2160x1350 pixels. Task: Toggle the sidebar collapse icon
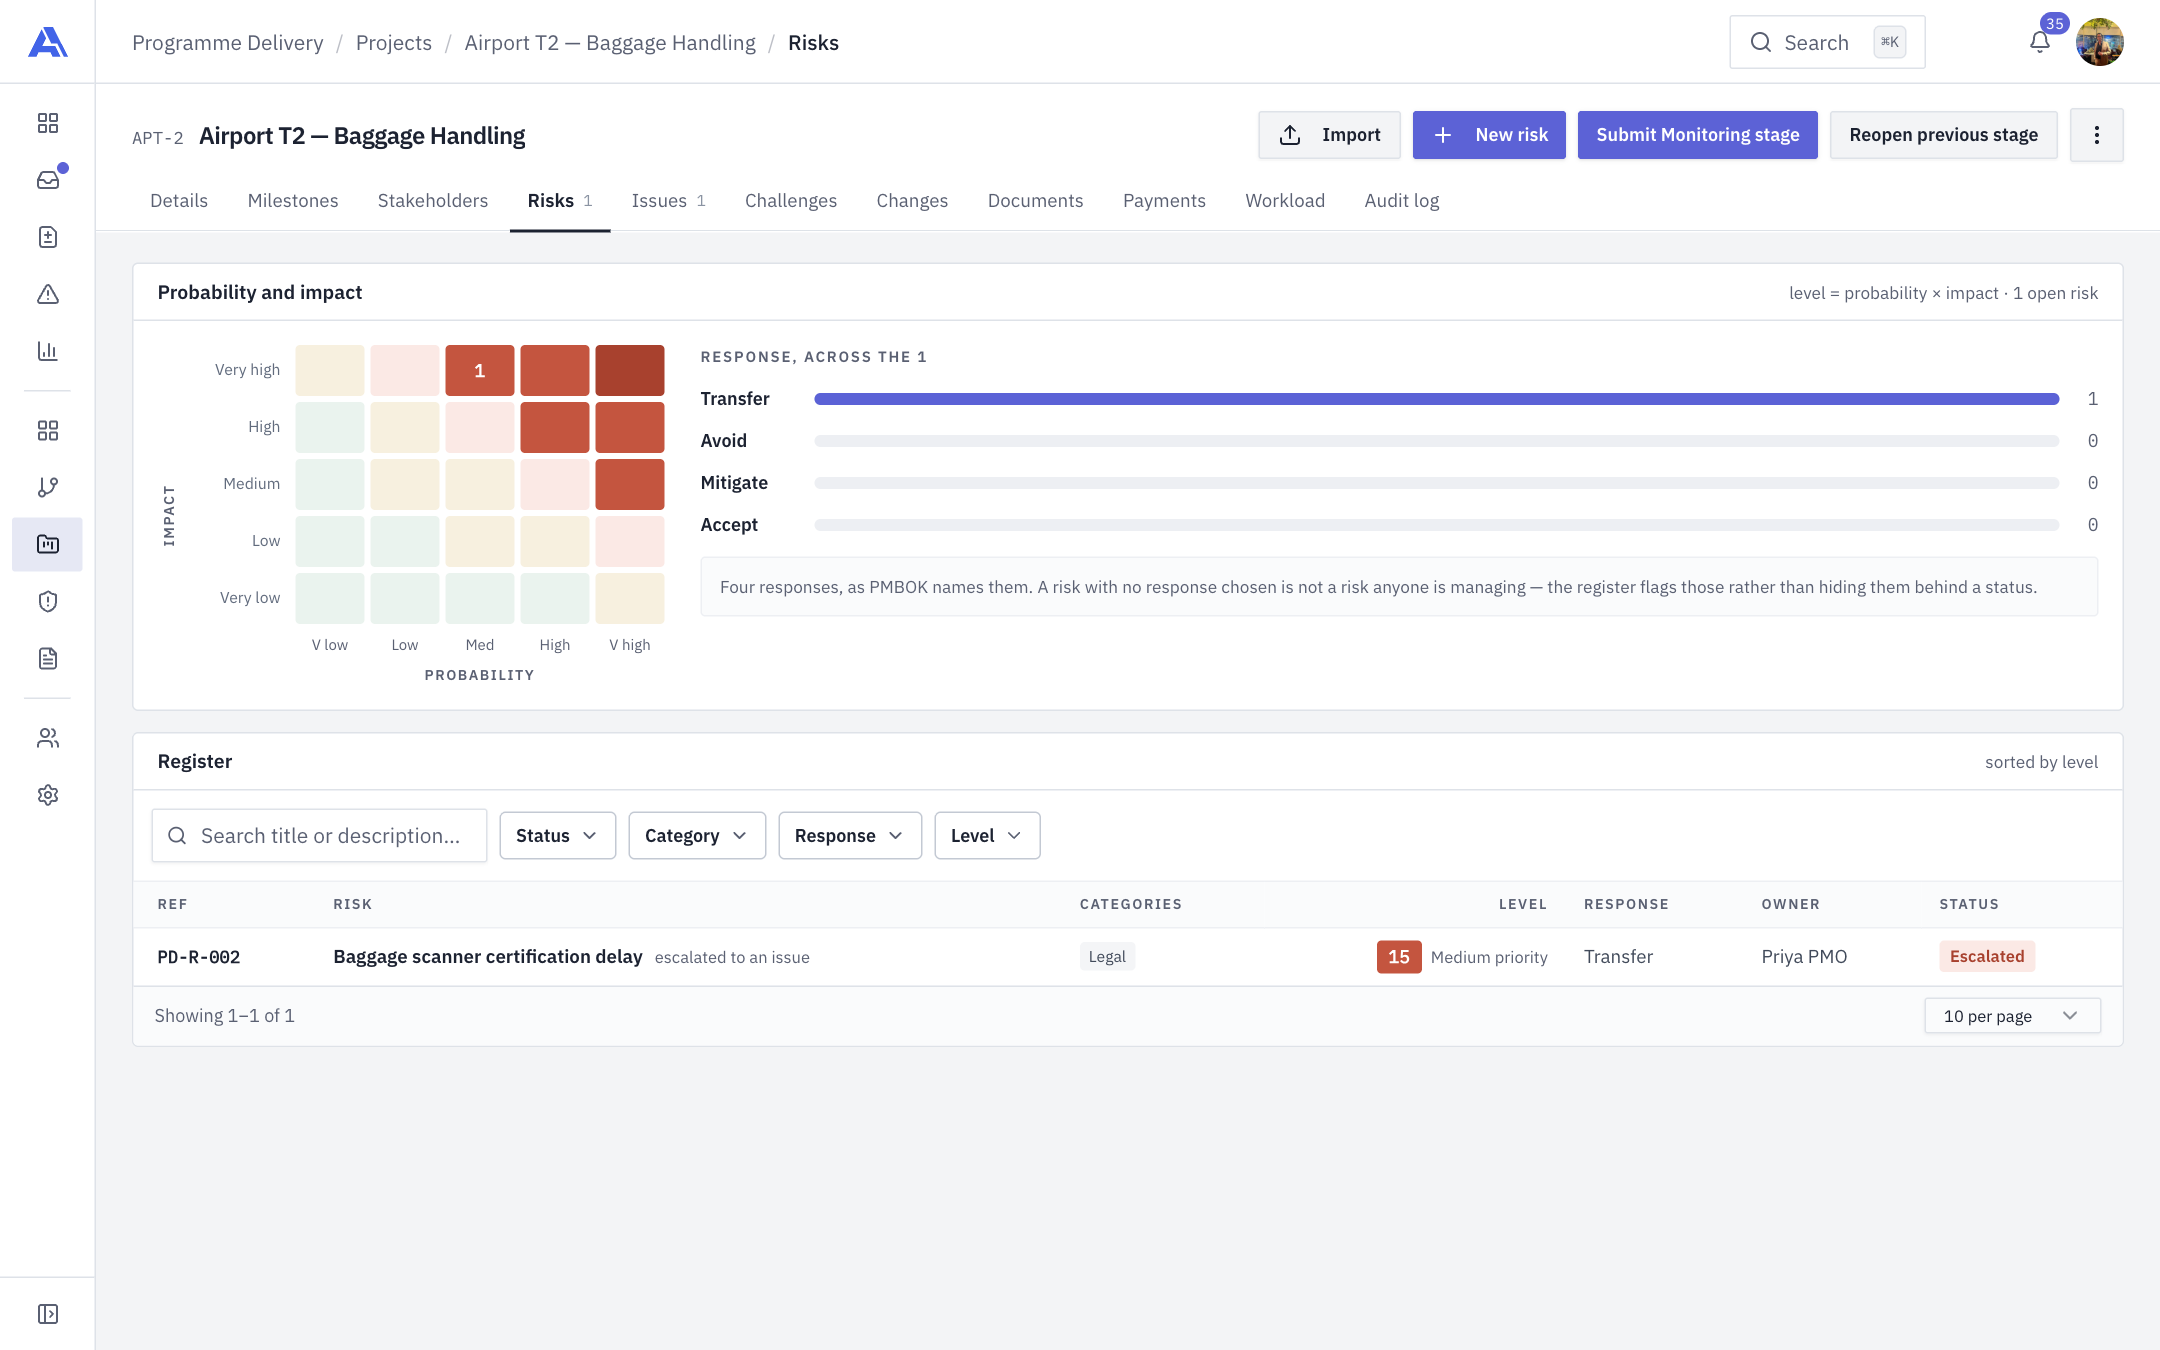pos(47,1314)
